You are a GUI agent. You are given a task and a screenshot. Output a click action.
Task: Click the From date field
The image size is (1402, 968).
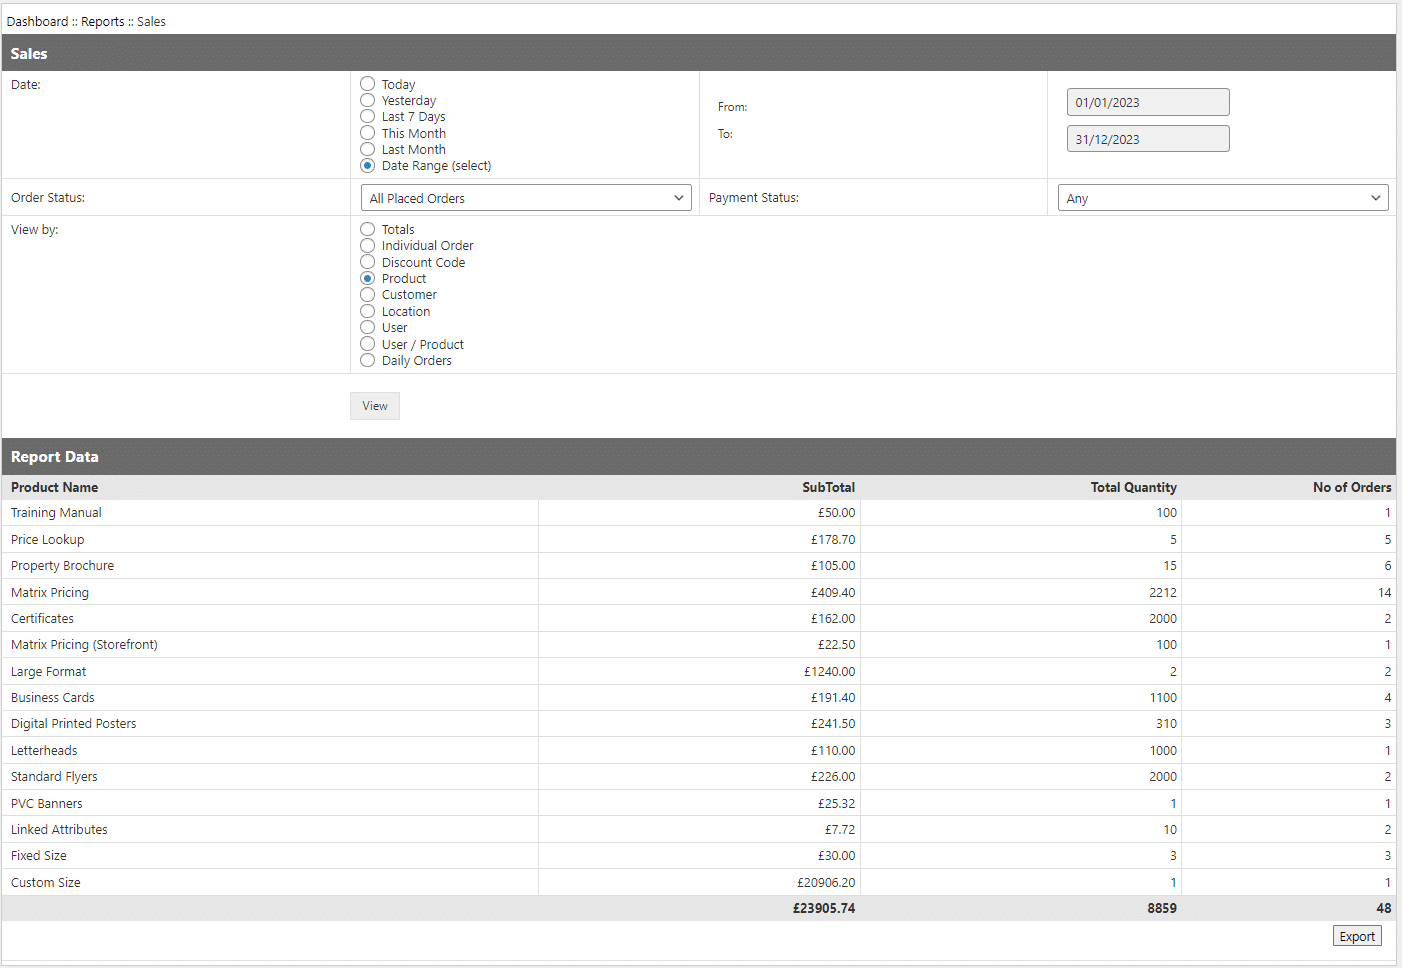click(1147, 102)
